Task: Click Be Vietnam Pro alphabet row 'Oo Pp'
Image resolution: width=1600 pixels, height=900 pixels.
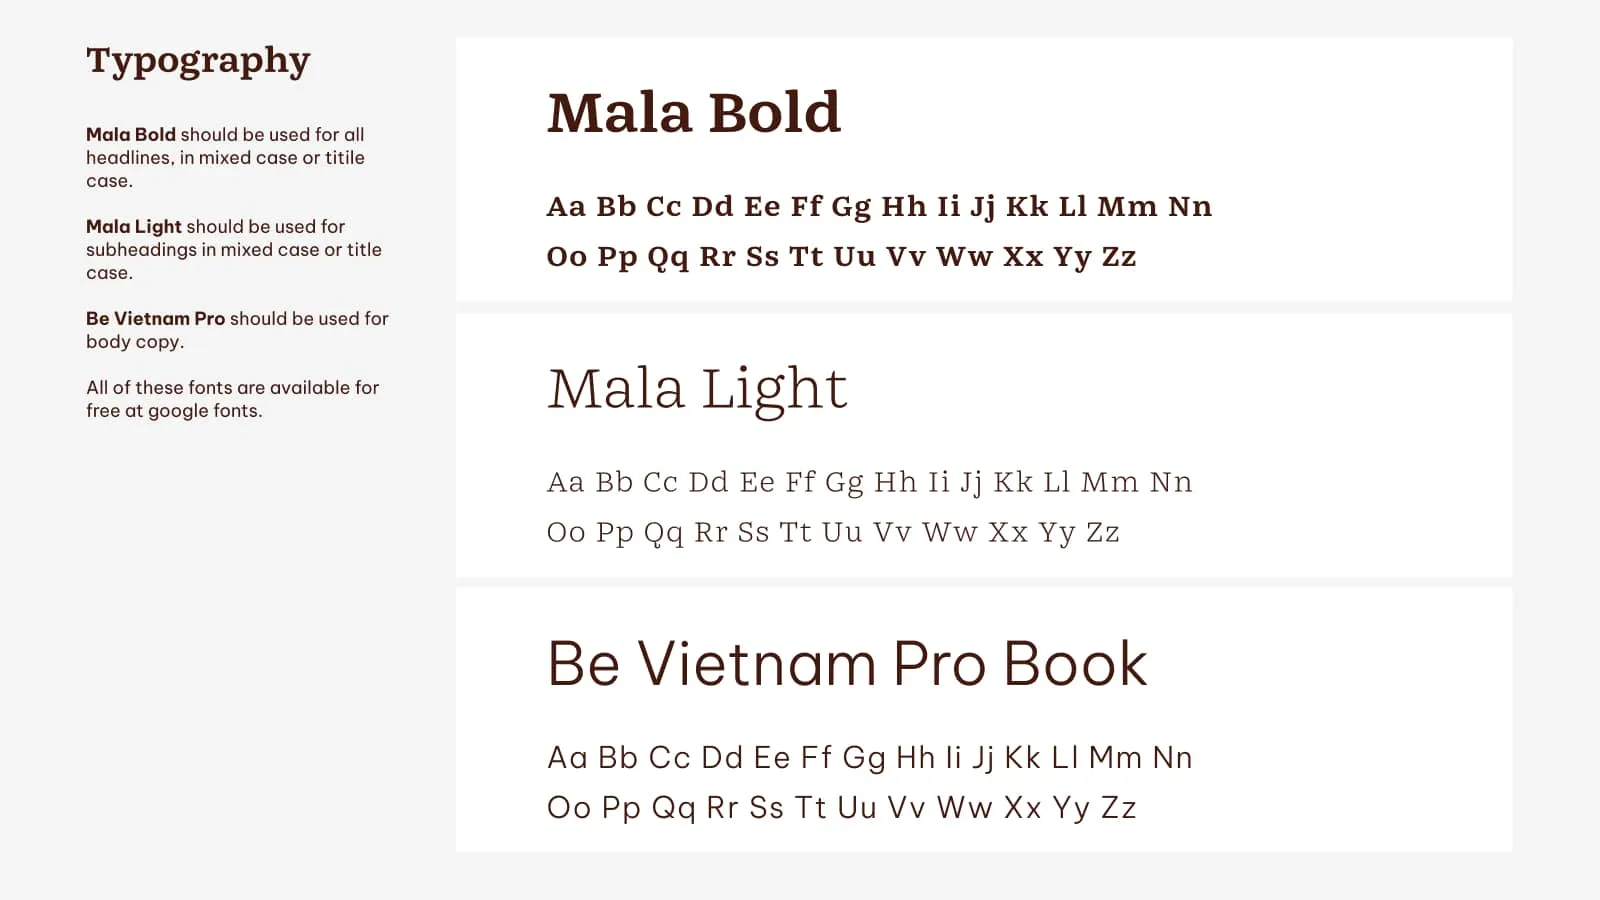Action: coord(841,808)
